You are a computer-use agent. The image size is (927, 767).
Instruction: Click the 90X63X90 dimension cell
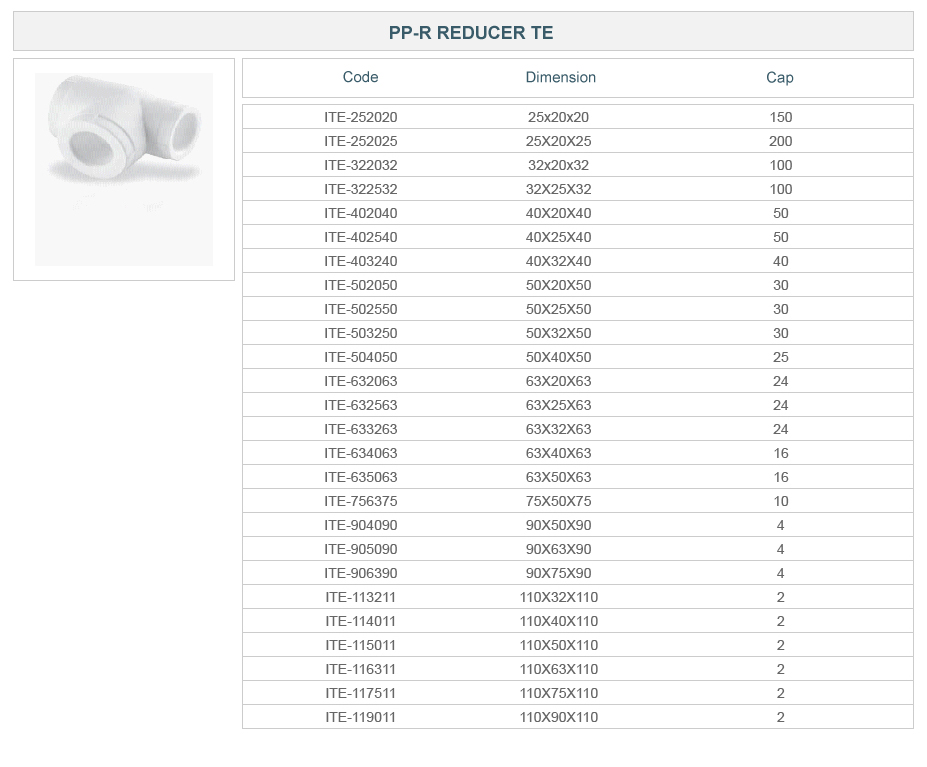558,549
